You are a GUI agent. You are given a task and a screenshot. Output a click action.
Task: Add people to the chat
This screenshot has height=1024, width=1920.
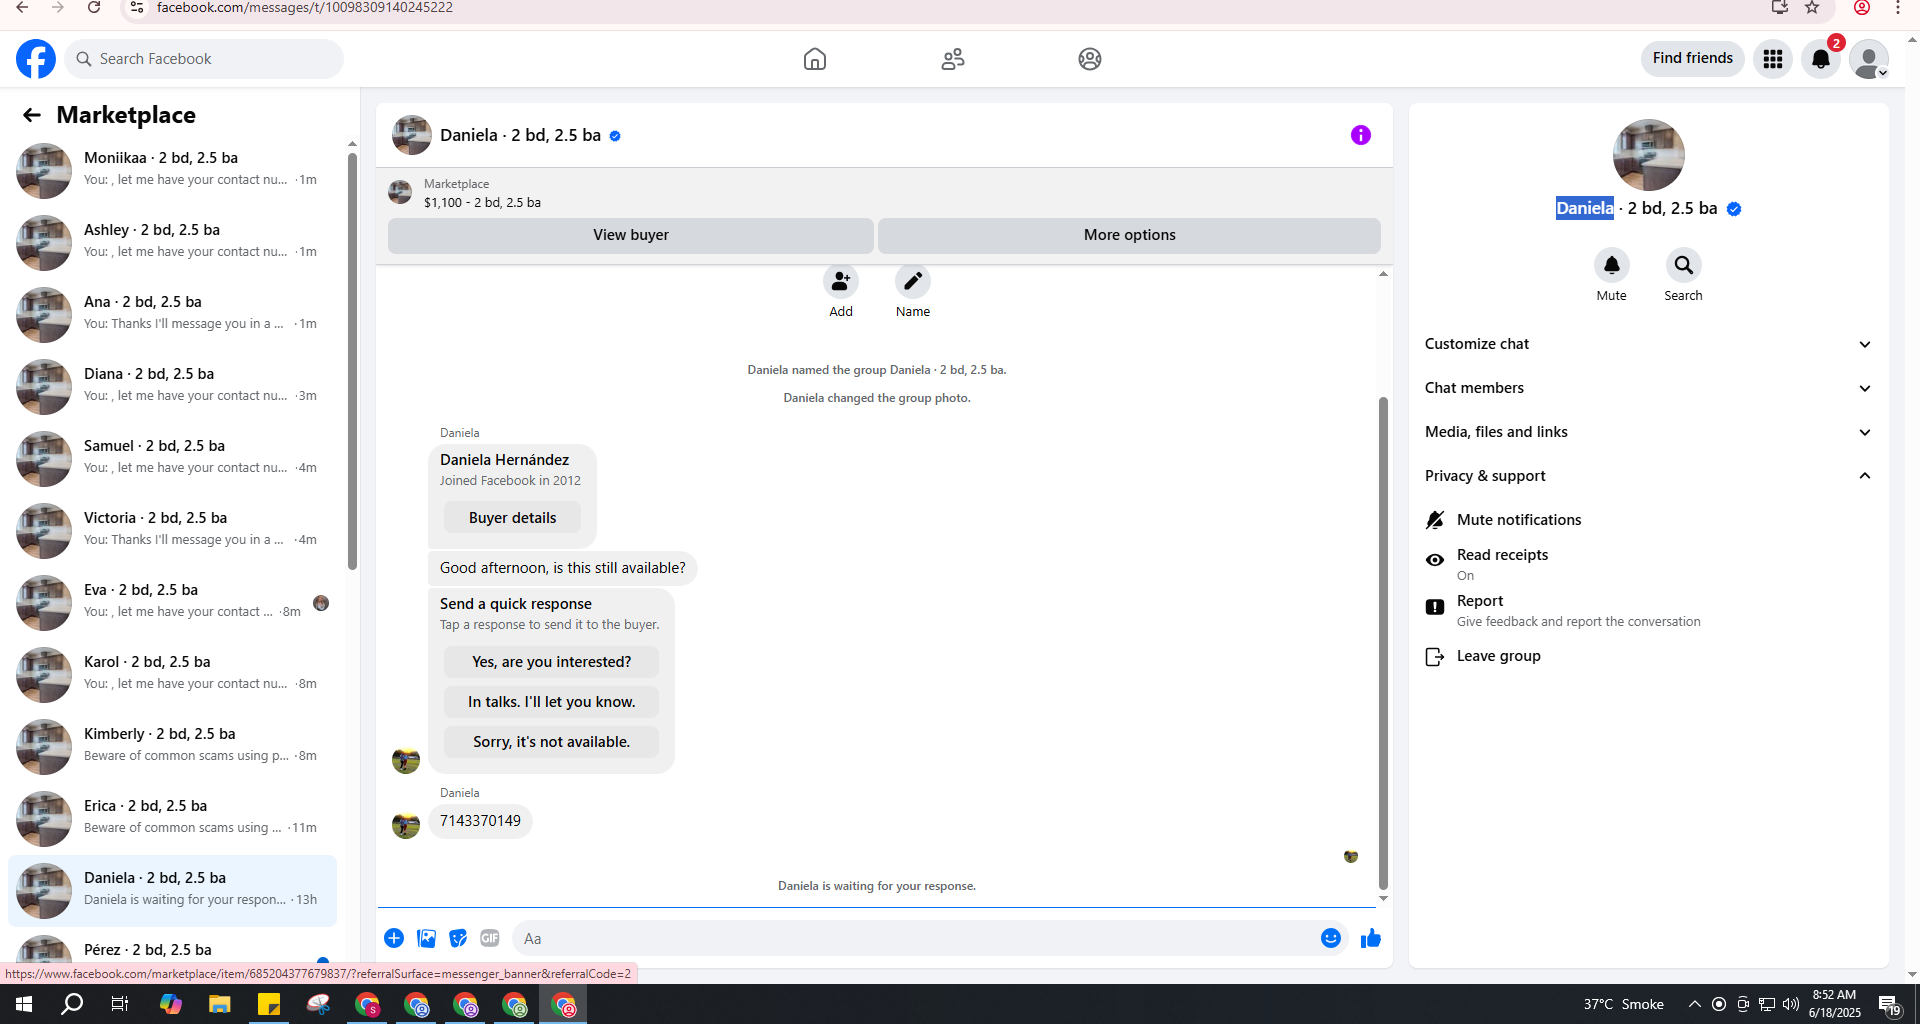[x=841, y=282]
